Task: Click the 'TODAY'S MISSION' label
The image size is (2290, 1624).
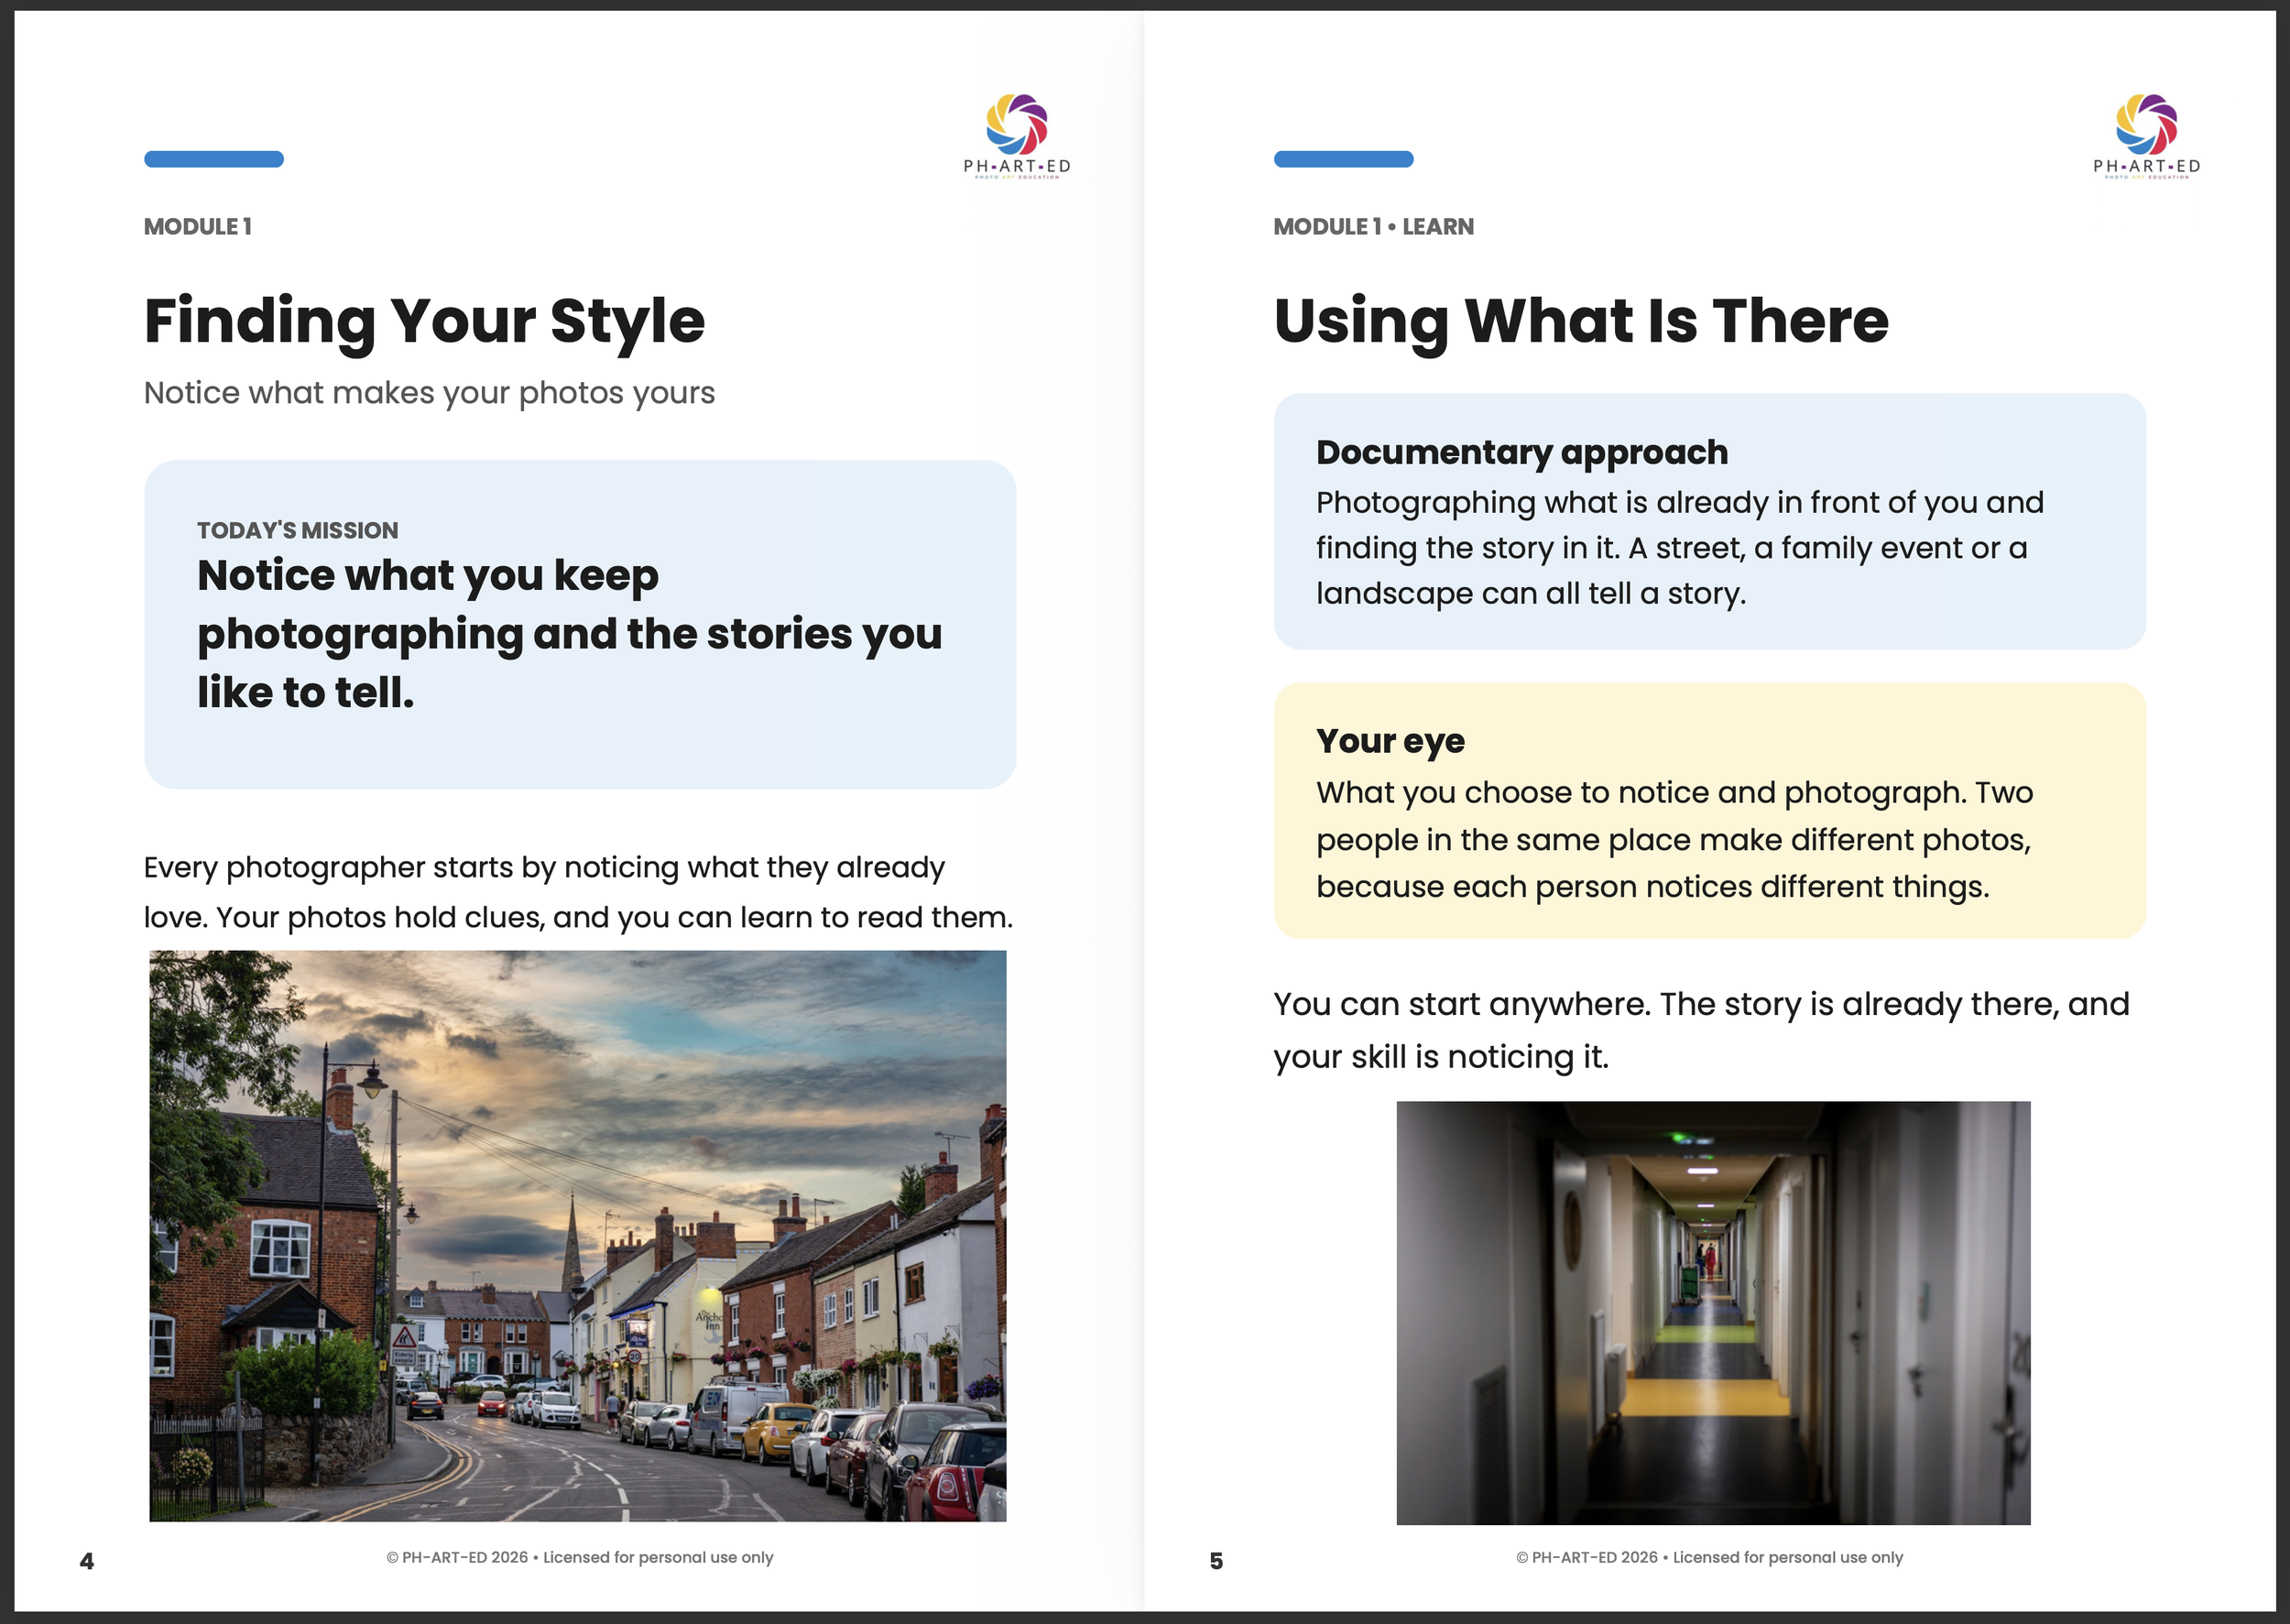Action: (x=297, y=530)
